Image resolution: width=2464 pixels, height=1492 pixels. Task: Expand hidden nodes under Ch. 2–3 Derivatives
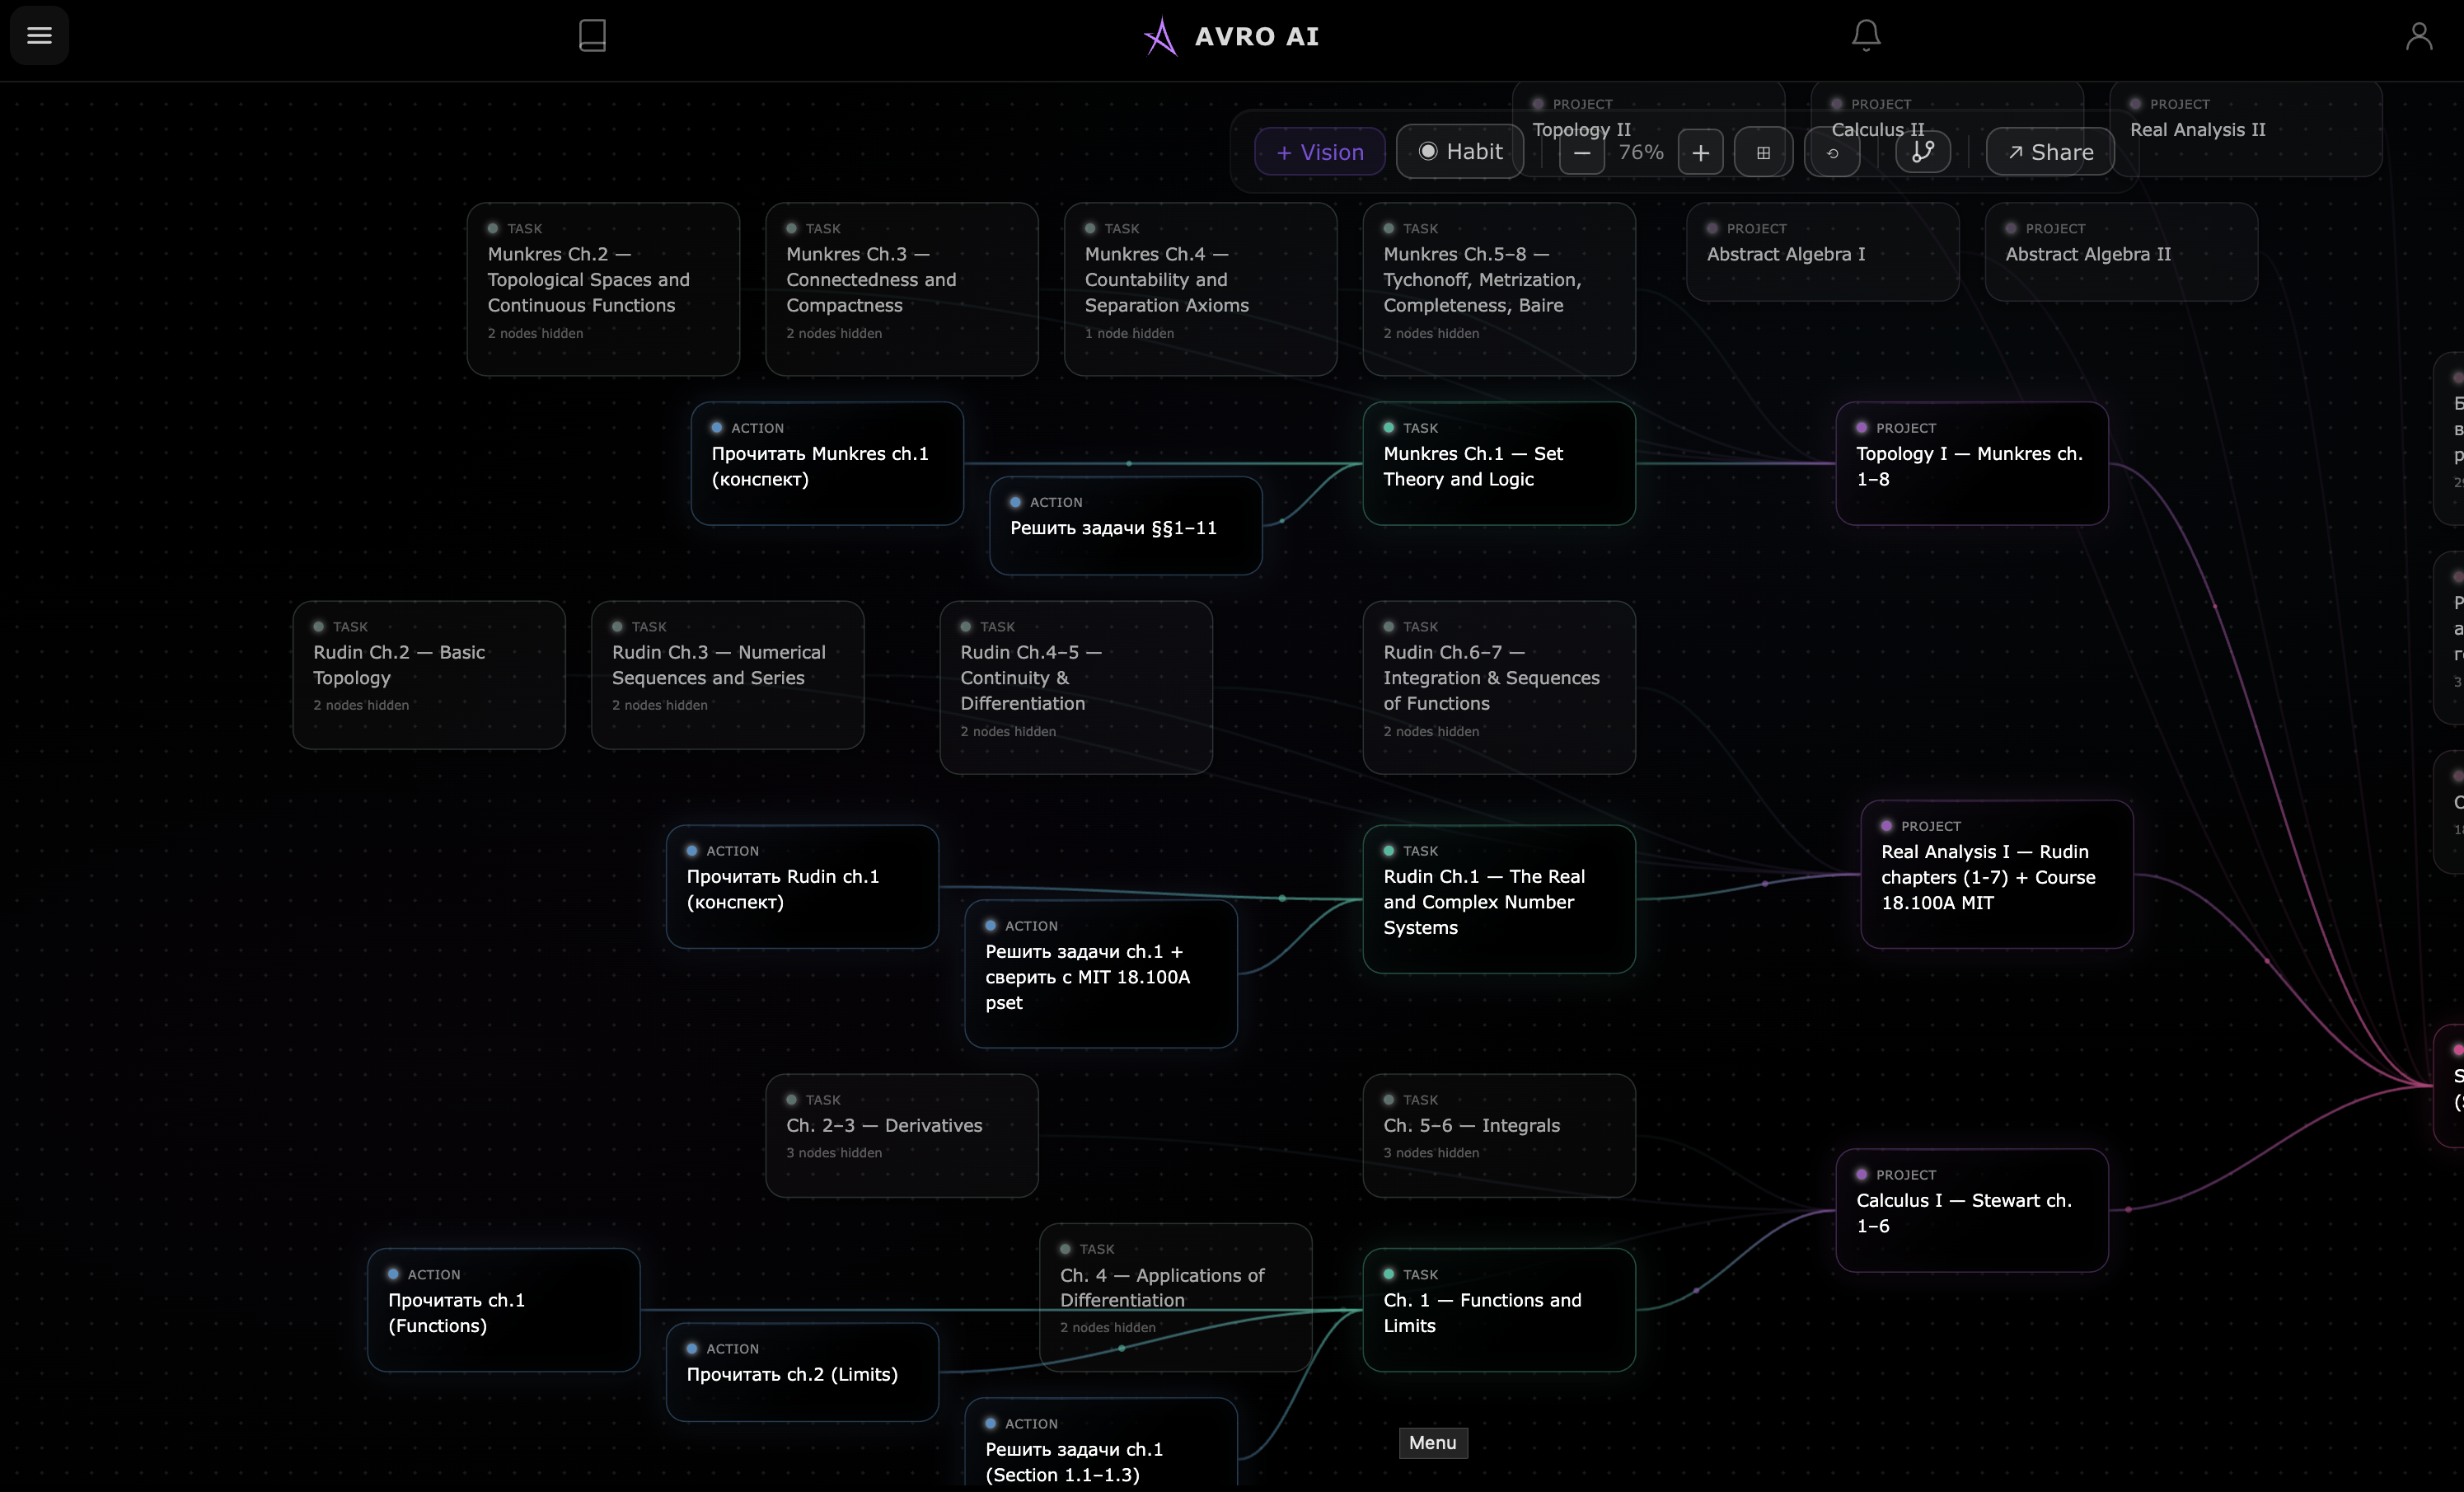[833, 1153]
